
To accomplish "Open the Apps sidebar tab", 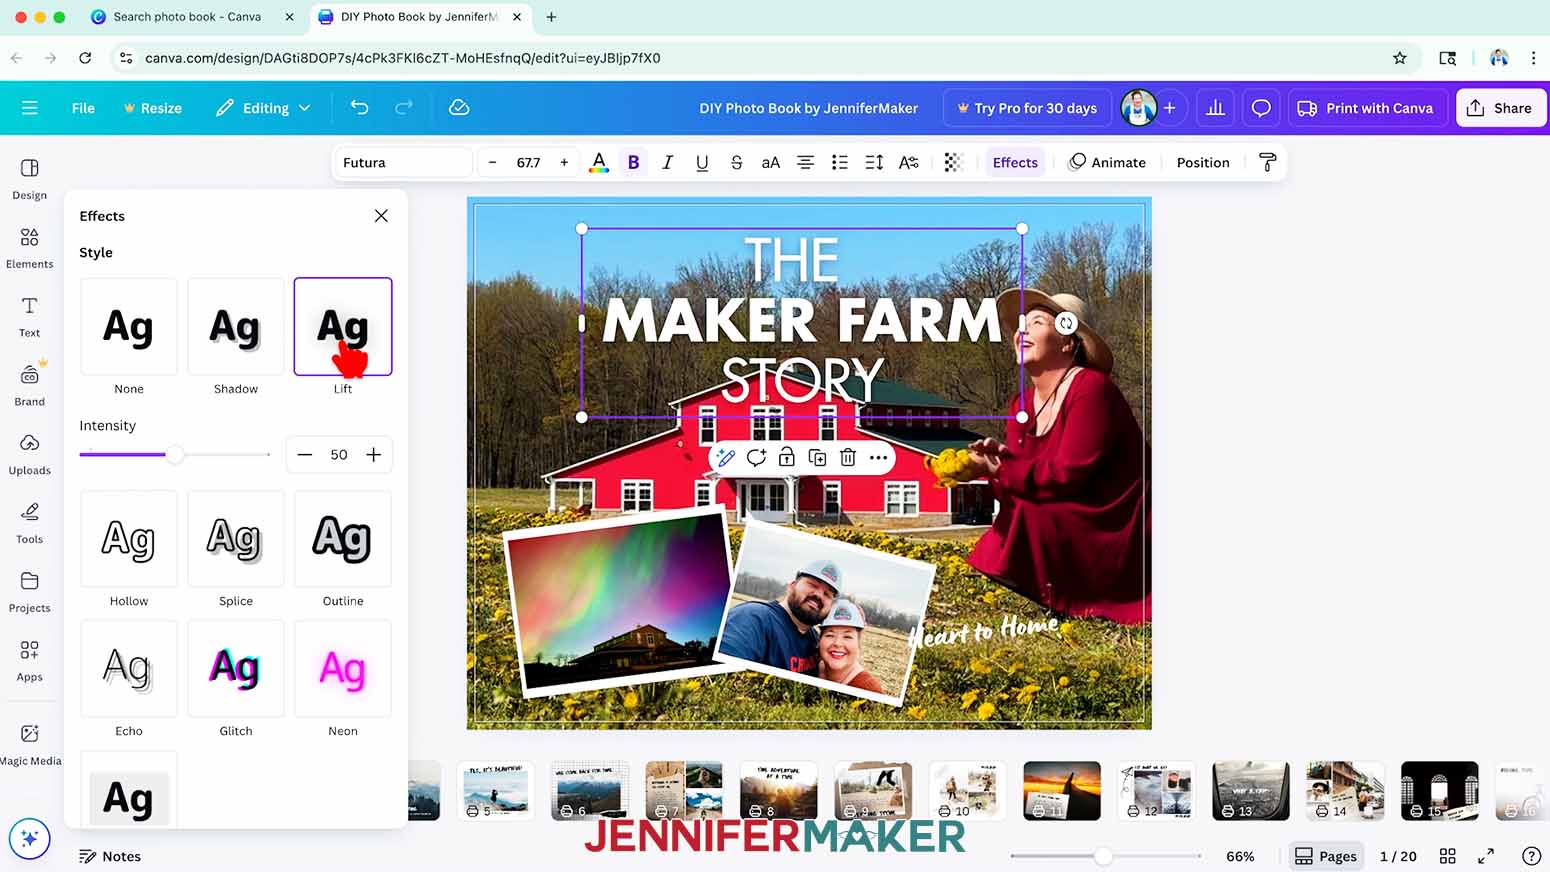I will [x=30, y=661].
